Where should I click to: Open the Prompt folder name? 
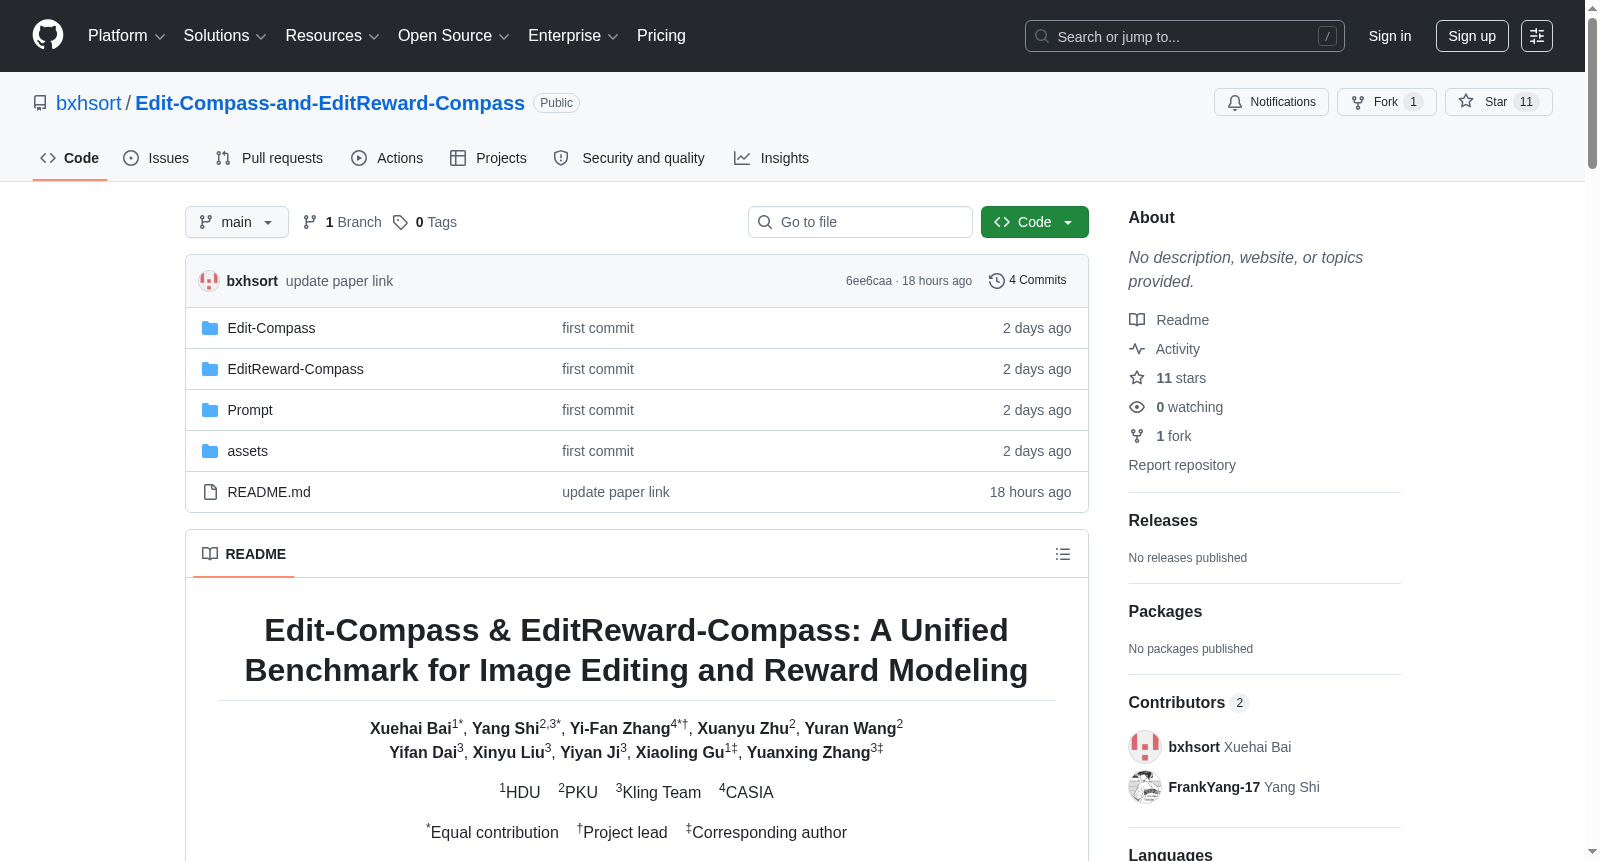[x=250, y=410]
